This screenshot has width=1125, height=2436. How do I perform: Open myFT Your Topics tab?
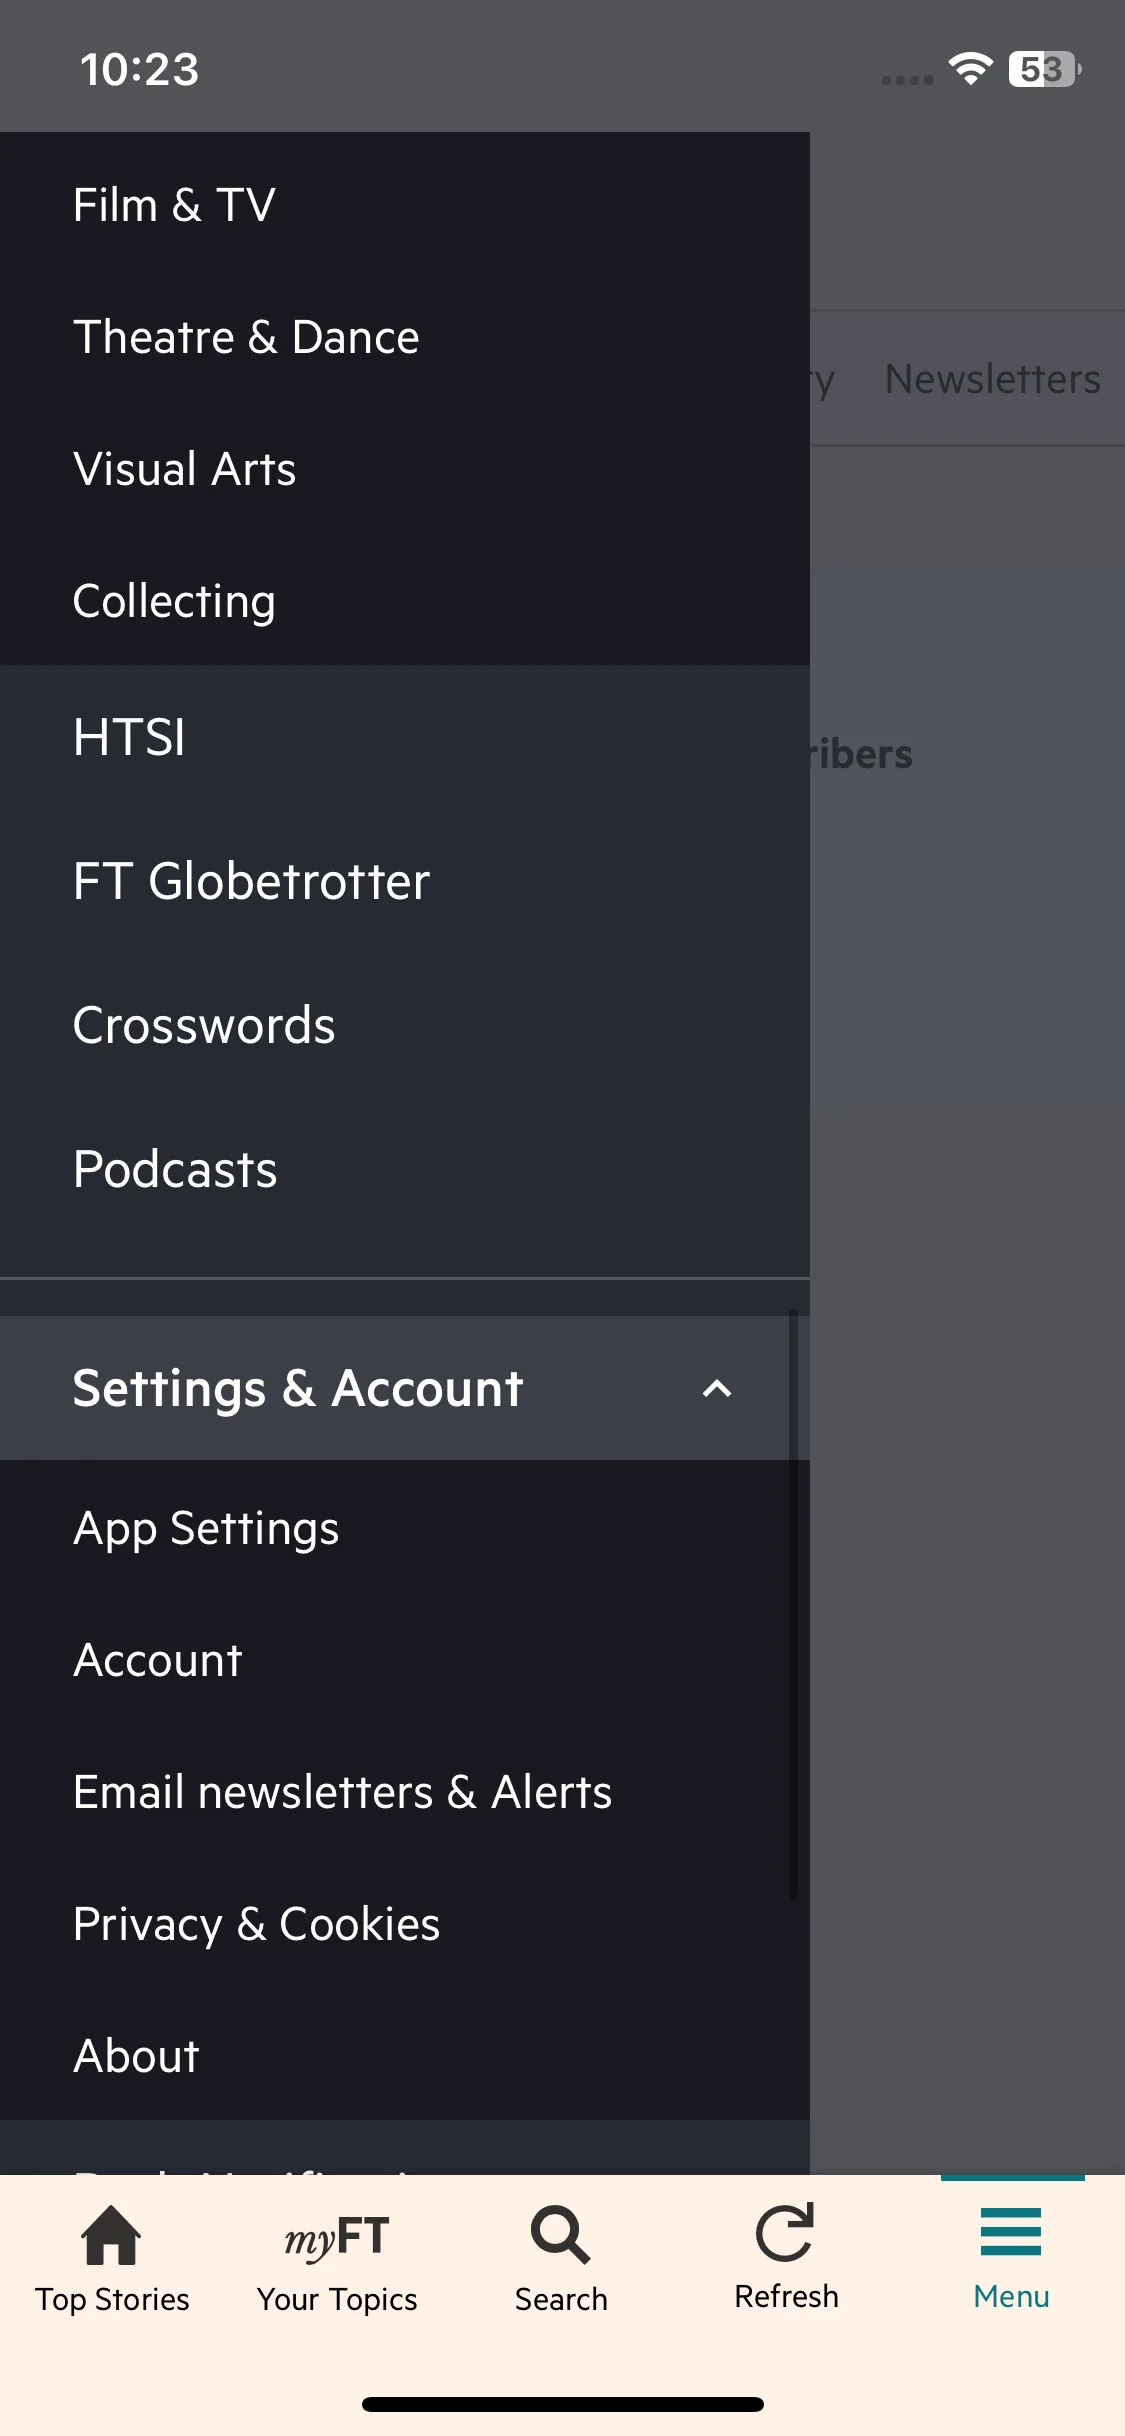pyautogui.click(x=337, y=2260)
